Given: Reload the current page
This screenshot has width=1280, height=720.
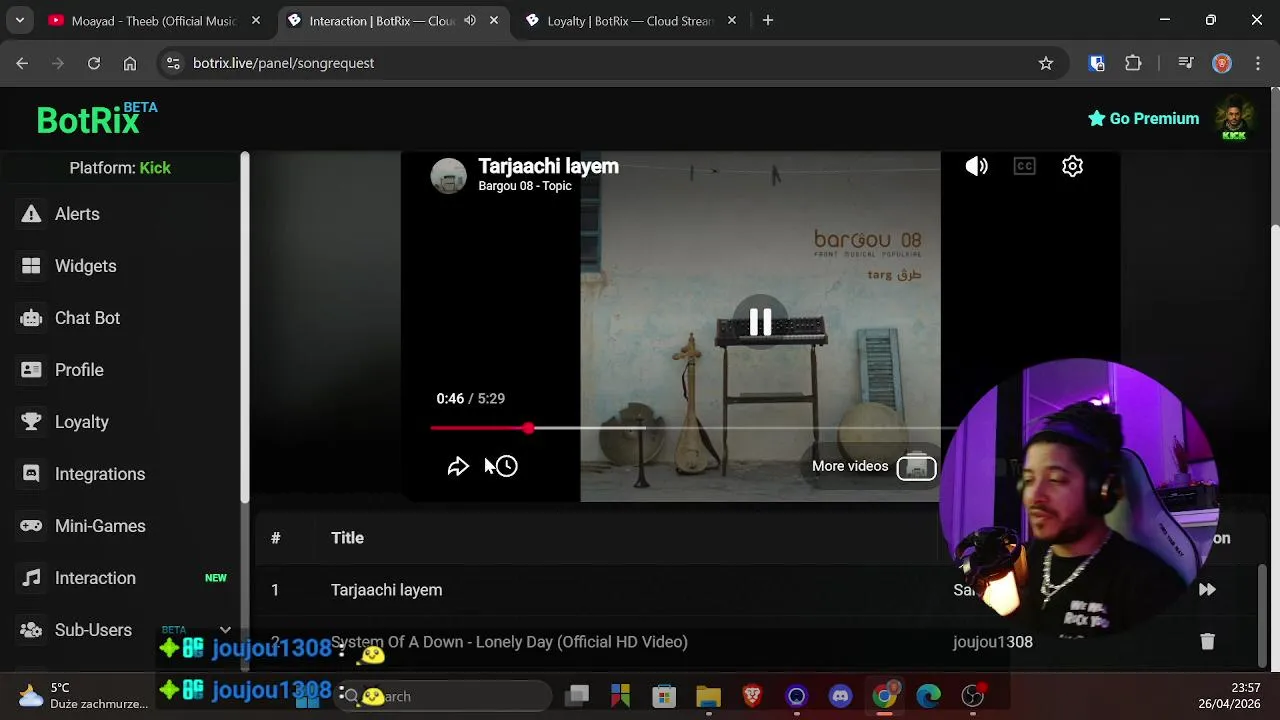Looking at the screenshot, I should coord(94,63).
